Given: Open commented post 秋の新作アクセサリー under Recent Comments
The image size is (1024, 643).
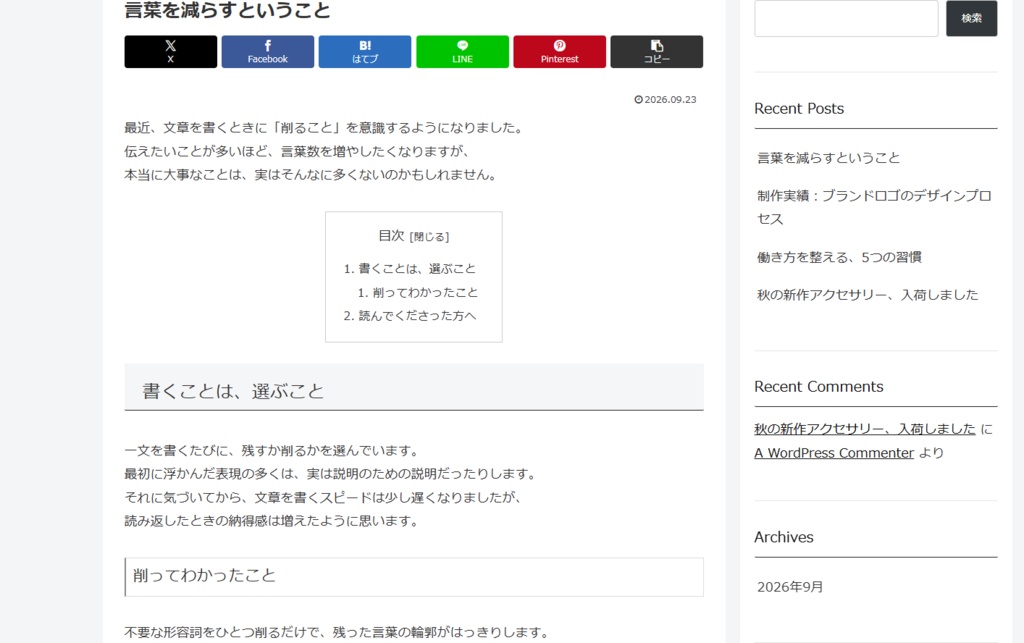Looking at the screenshot, I should (865, 429).
